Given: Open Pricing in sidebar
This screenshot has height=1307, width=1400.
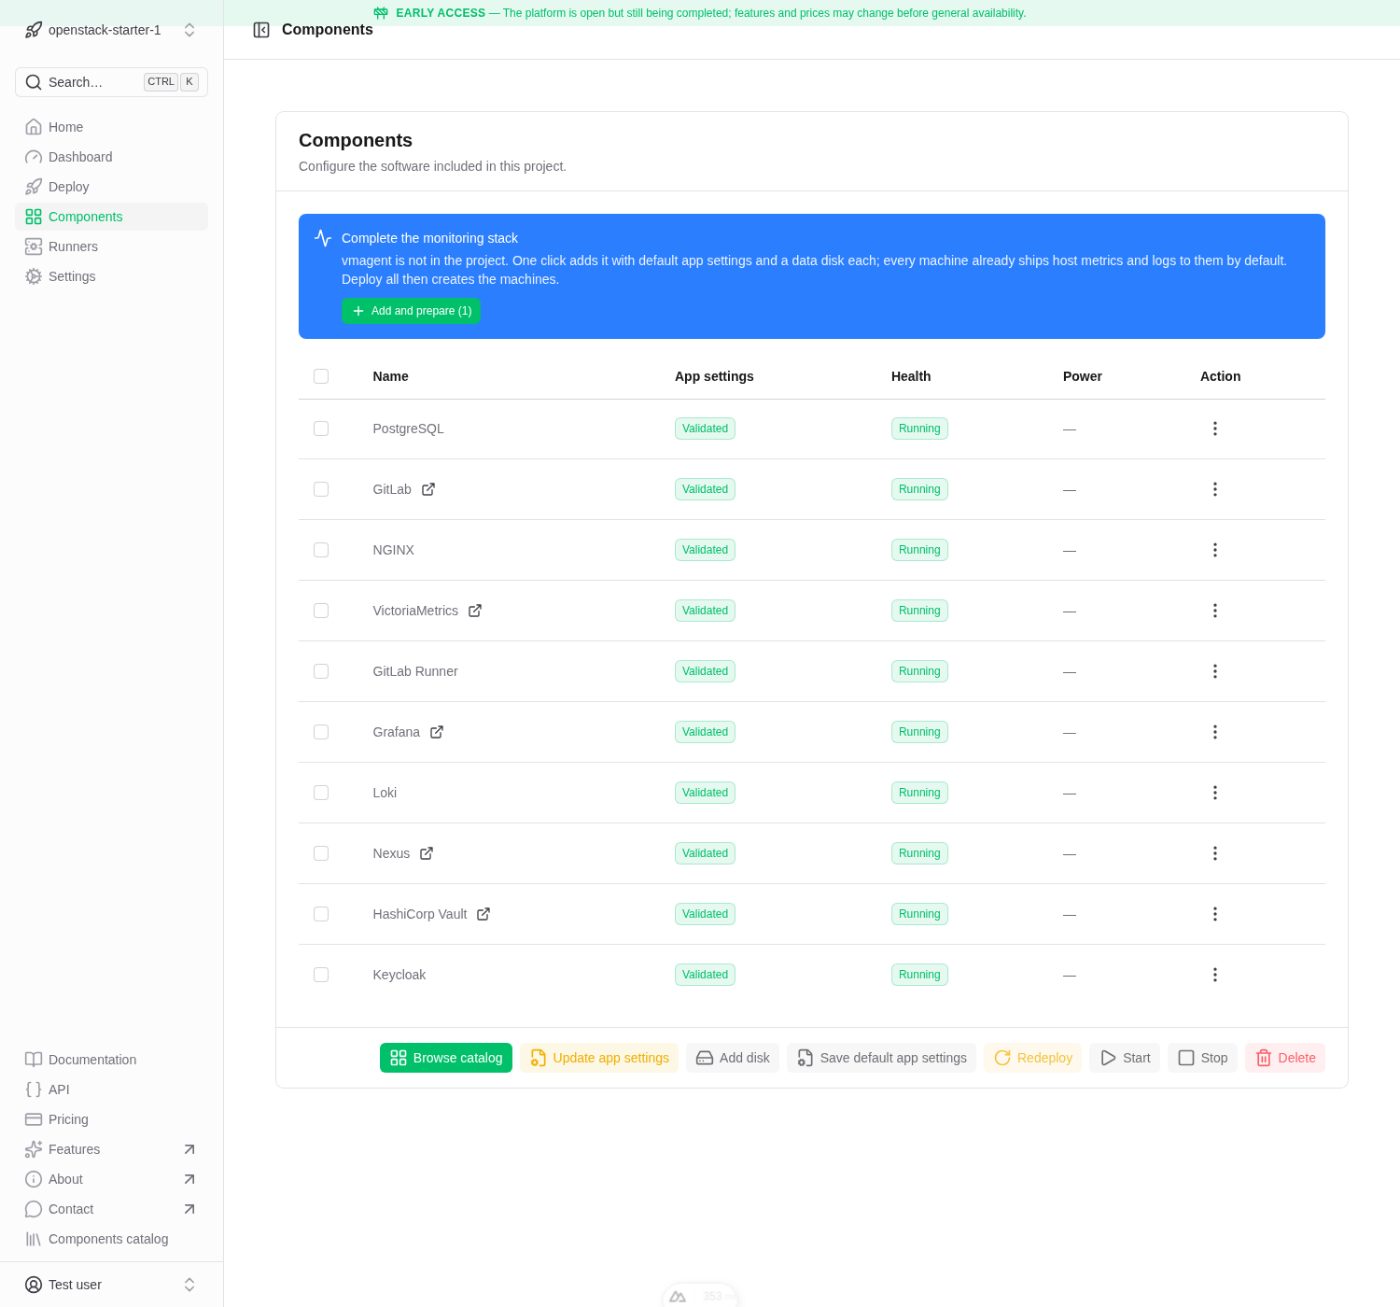Looking at the screenshot, I should tap(111, 1120).
